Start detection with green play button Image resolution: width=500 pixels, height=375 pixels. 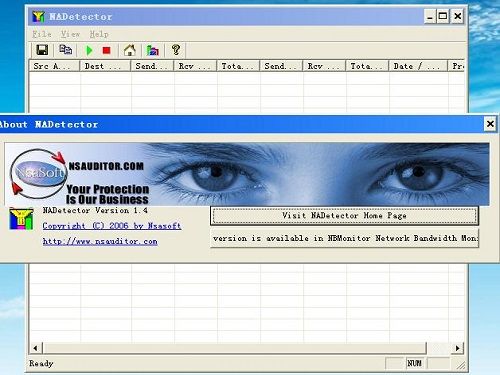click(x=89, y=50)
